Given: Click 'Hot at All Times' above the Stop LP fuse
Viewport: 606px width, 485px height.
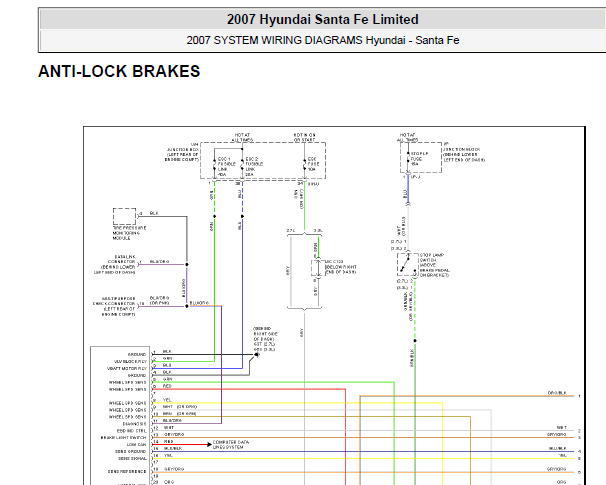Looking at the screenshot, I should [x=407, y=137].
